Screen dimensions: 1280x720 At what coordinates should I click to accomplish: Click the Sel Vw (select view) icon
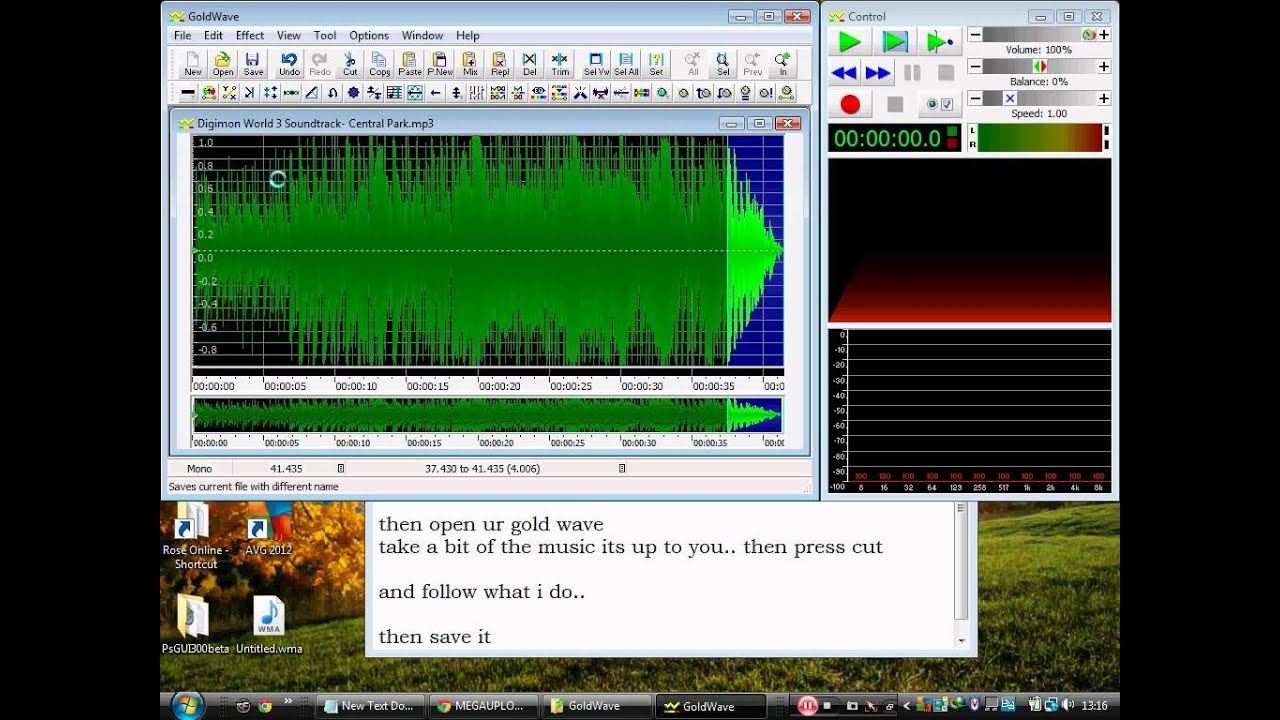coord(596,64)
